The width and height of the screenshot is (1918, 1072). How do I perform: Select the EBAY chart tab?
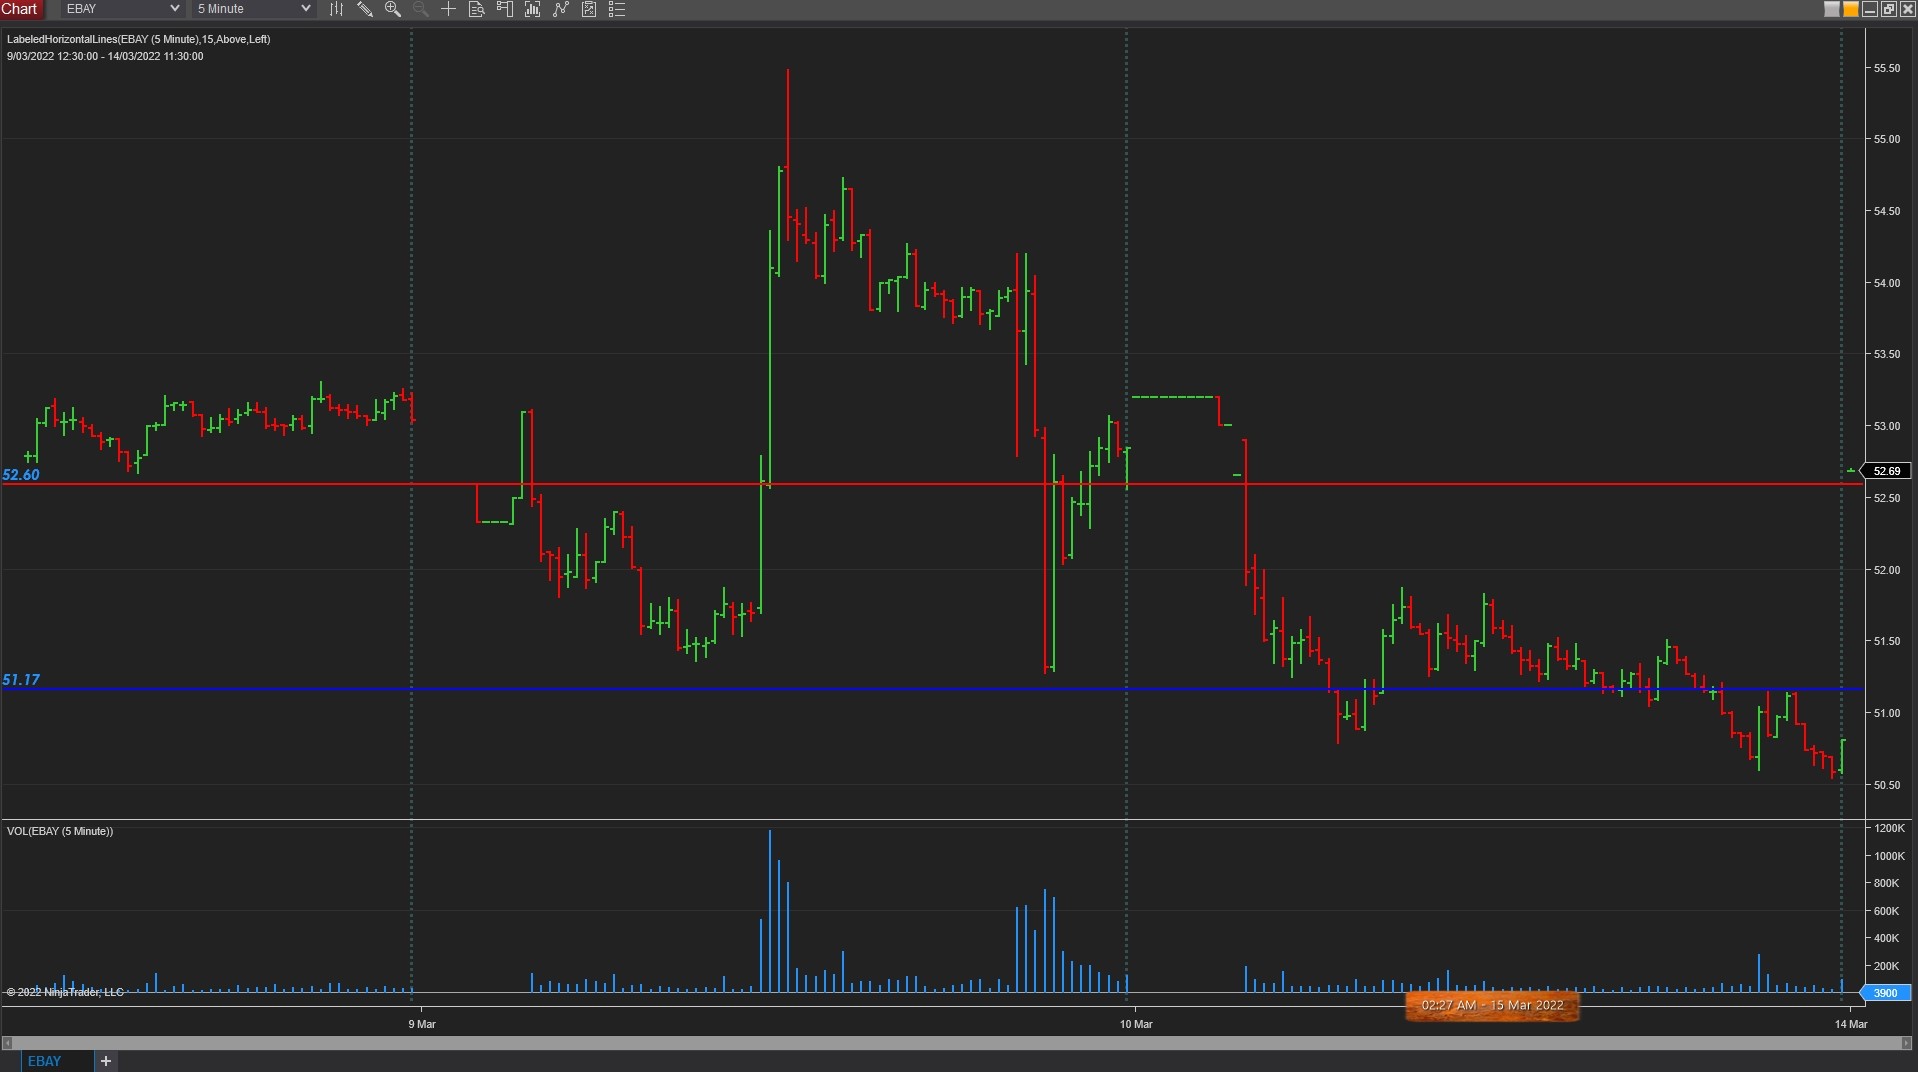click(x=45, y=1061)
